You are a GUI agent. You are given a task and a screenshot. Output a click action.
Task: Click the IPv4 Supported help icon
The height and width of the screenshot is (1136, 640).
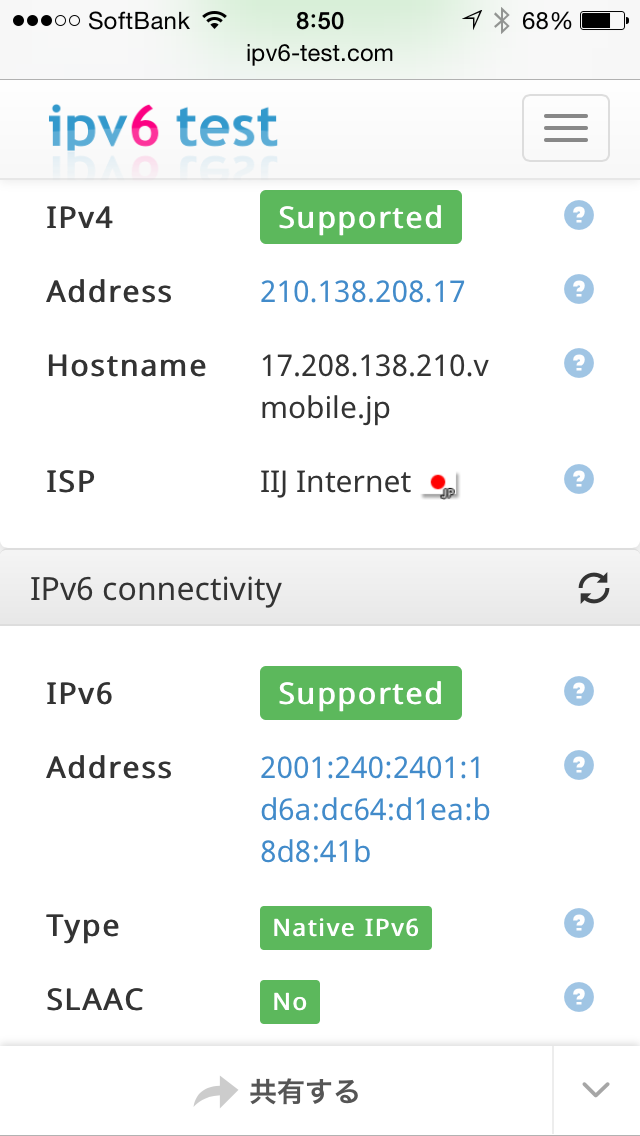pos(578,214)
